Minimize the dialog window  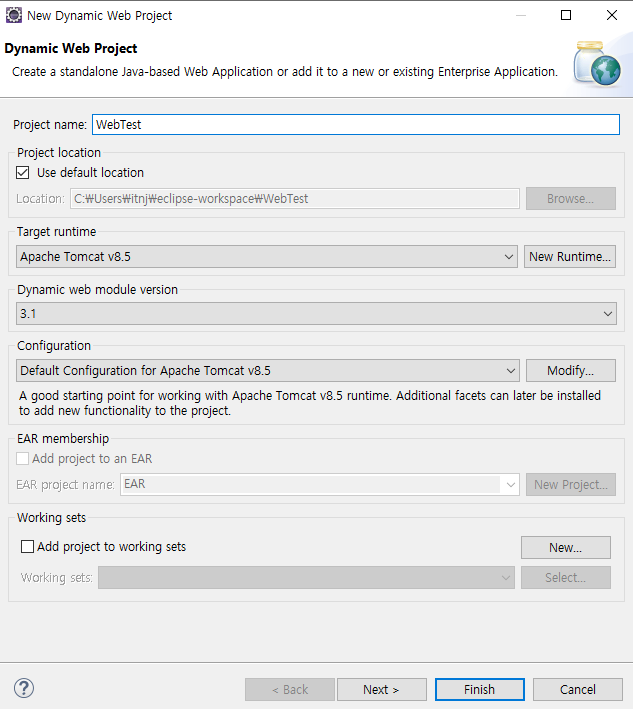[521, 15]
